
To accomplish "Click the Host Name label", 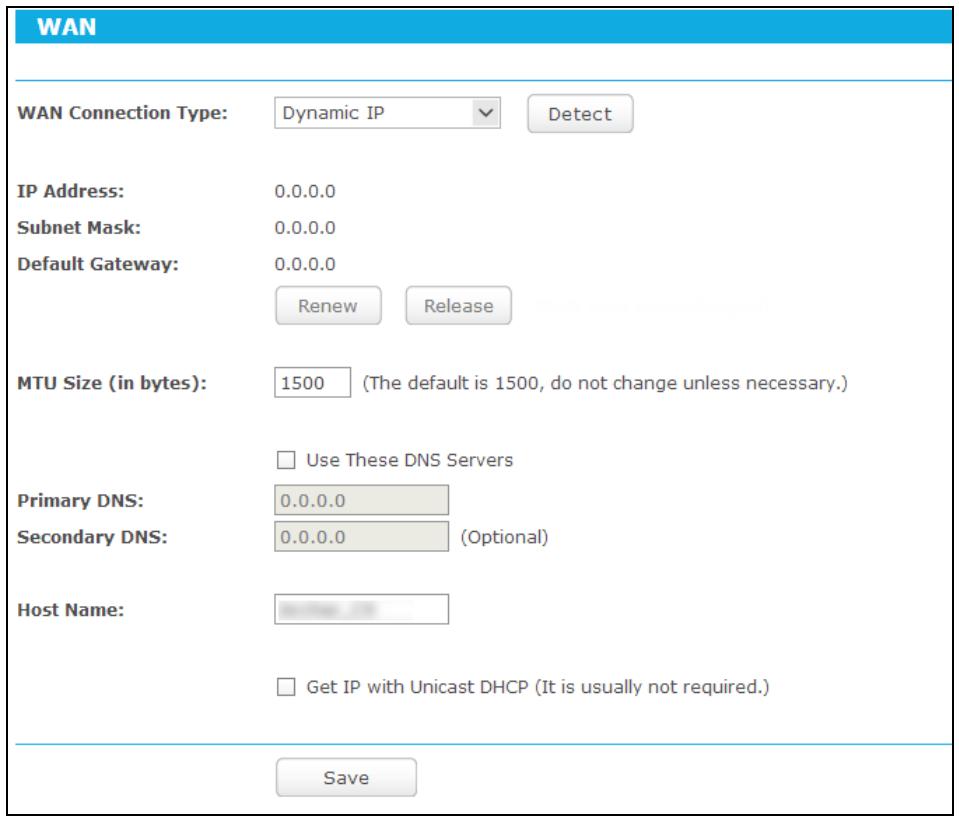I will coord(70,610).
